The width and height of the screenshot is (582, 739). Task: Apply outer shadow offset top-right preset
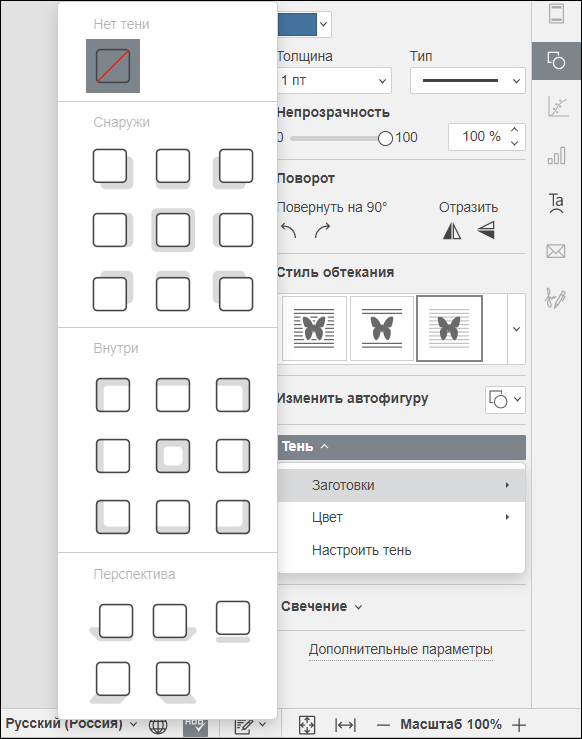coord(113,291)
